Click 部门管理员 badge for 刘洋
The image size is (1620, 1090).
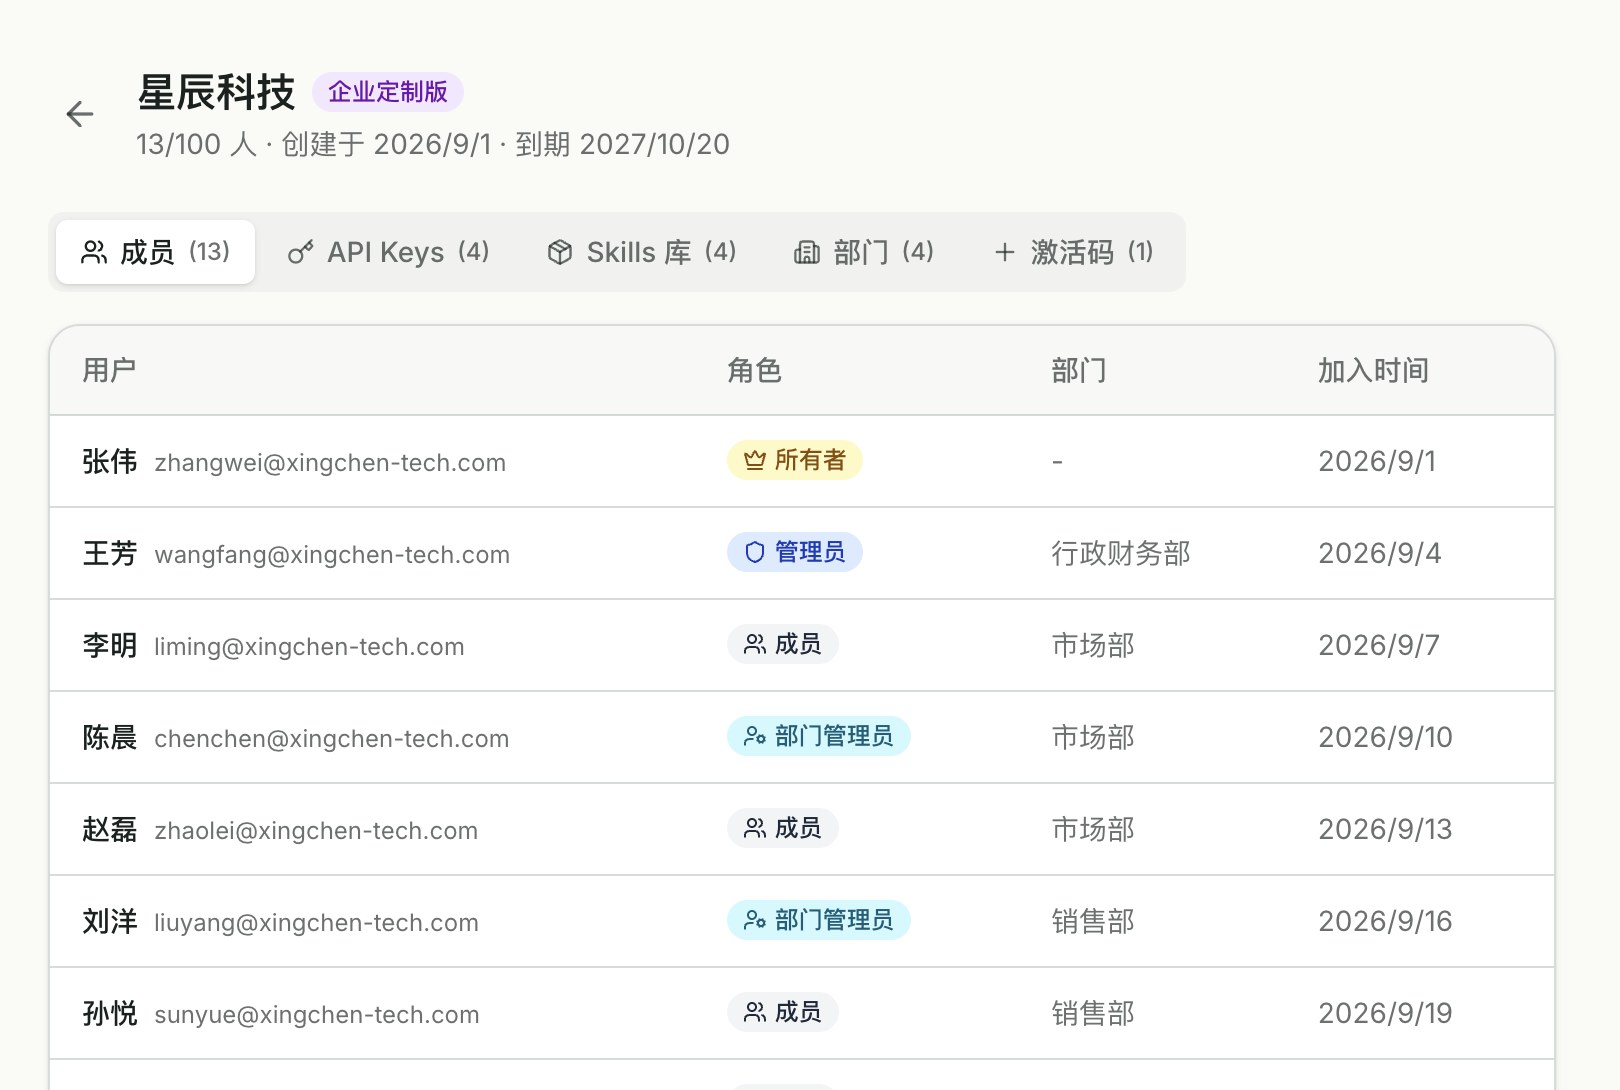[x=819, y=920]
